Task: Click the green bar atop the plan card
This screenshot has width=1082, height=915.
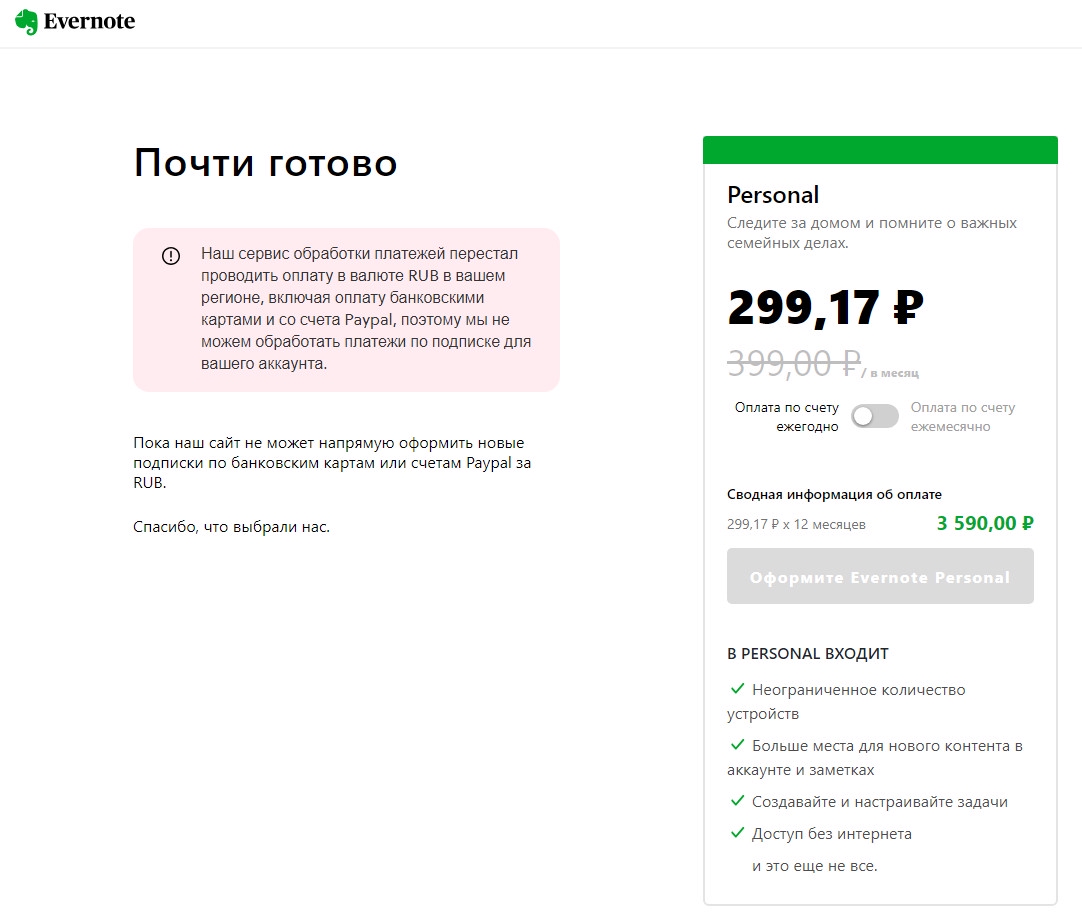Action: 880,150
